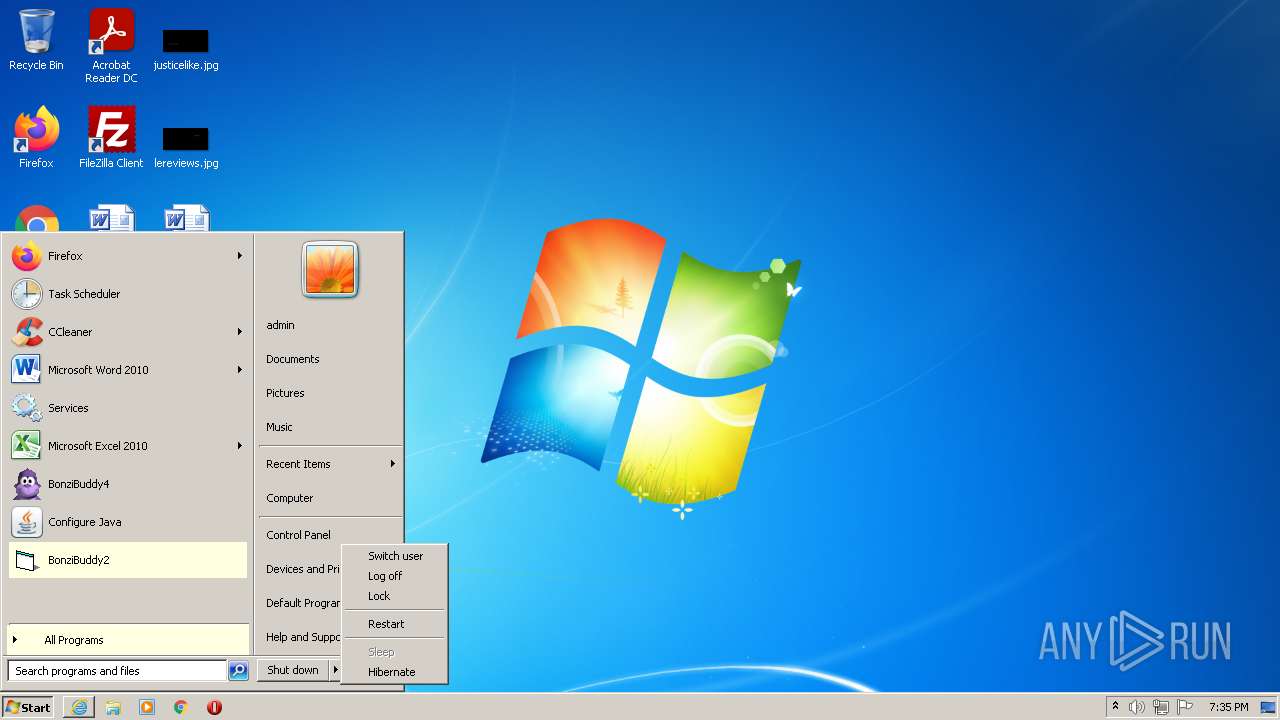Image resolution: width=1280 pixels, height=720 pixels.
Task: Open Computer from Start menu
Action: 330,498
